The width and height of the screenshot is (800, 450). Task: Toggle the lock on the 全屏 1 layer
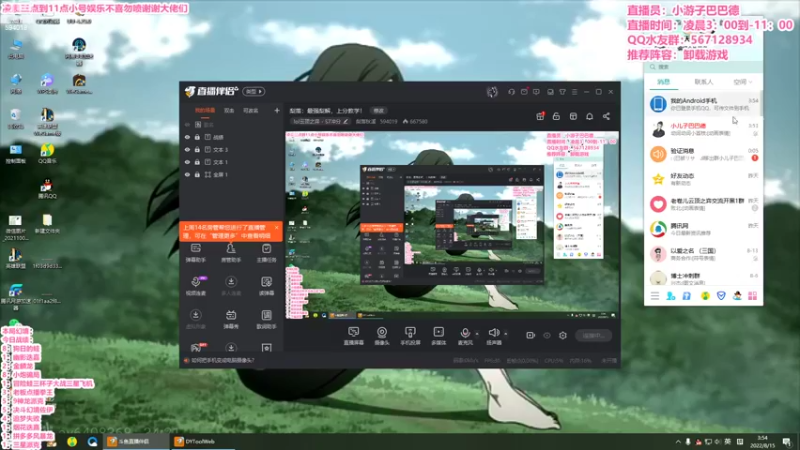[x=197, y=174]
